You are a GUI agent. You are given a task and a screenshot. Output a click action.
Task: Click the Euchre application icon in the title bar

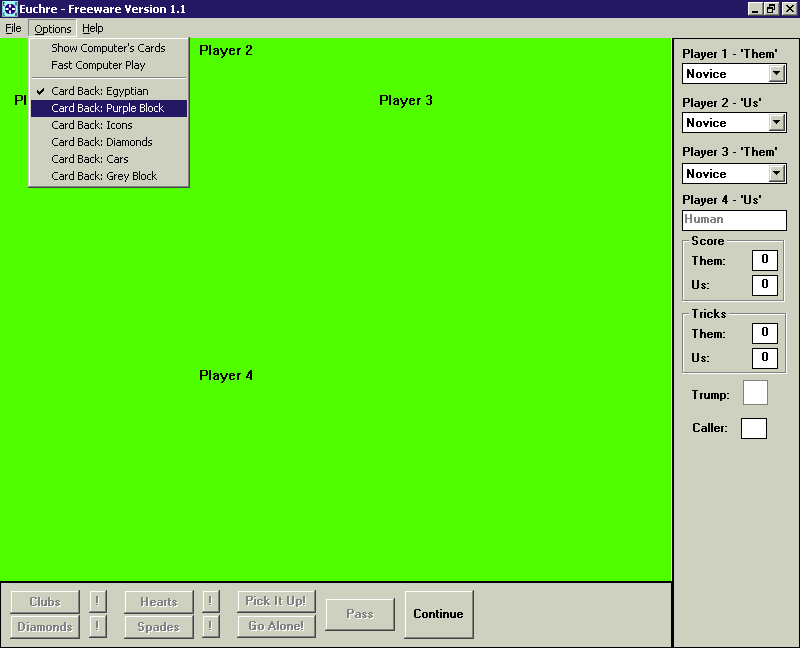(10, 8)
